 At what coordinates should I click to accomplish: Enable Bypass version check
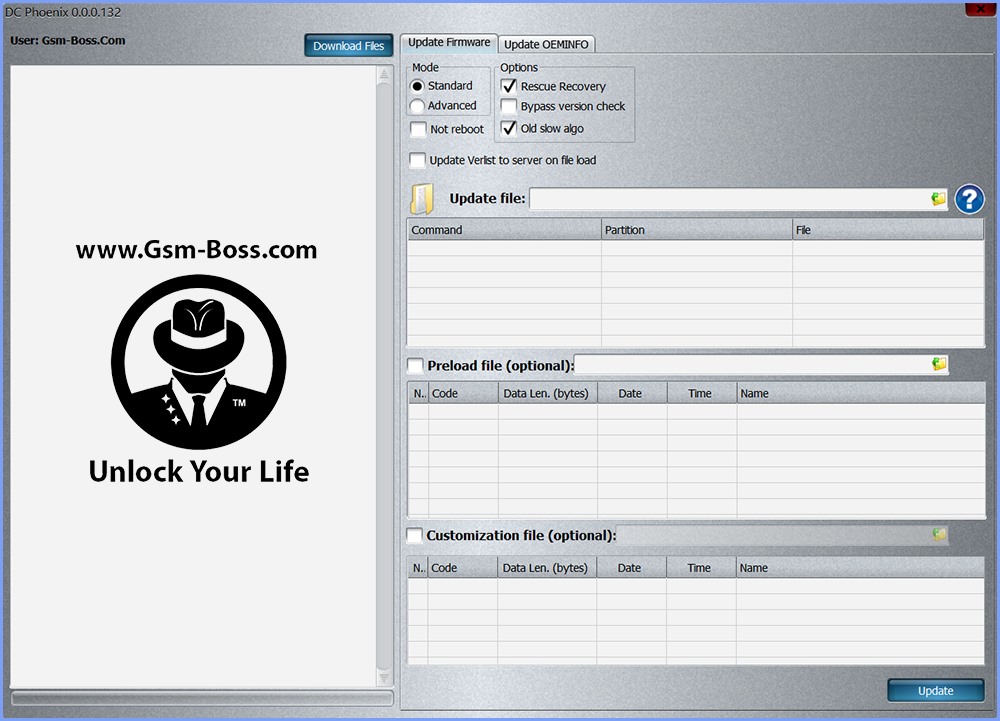click(x=509, y=106)
